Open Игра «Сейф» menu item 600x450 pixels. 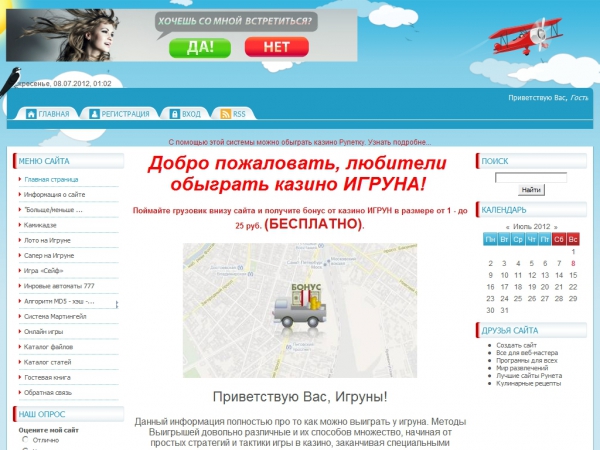click(43, 271)
